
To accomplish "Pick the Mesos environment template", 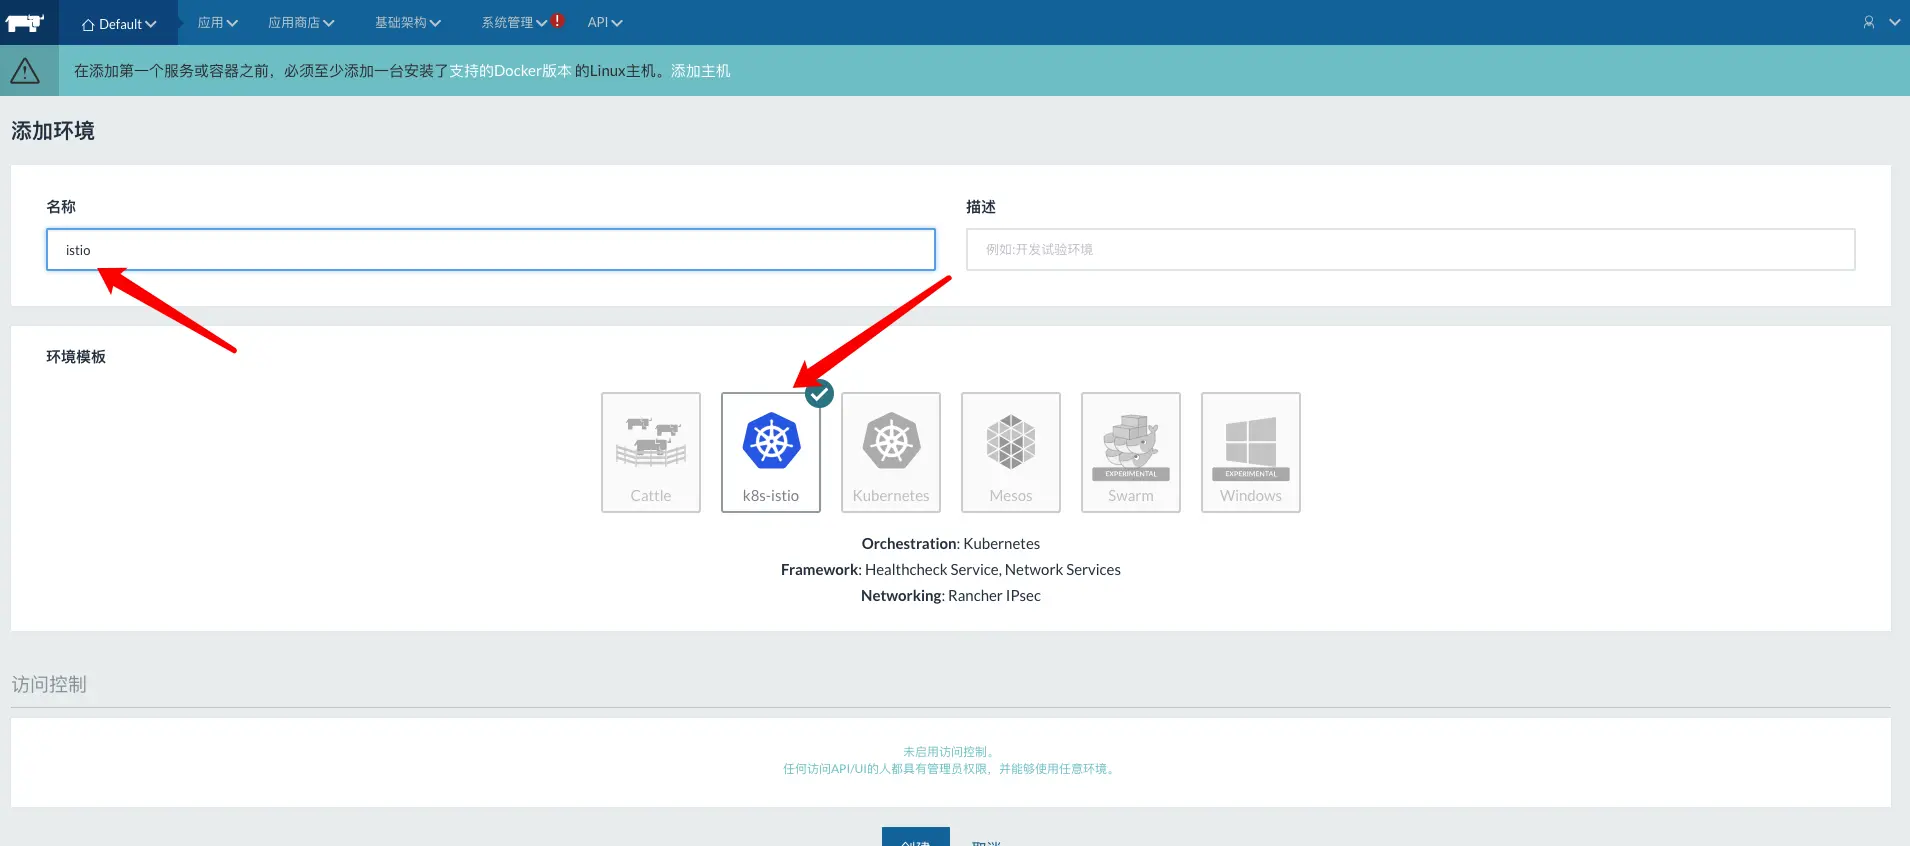I will click(1011, 452).
